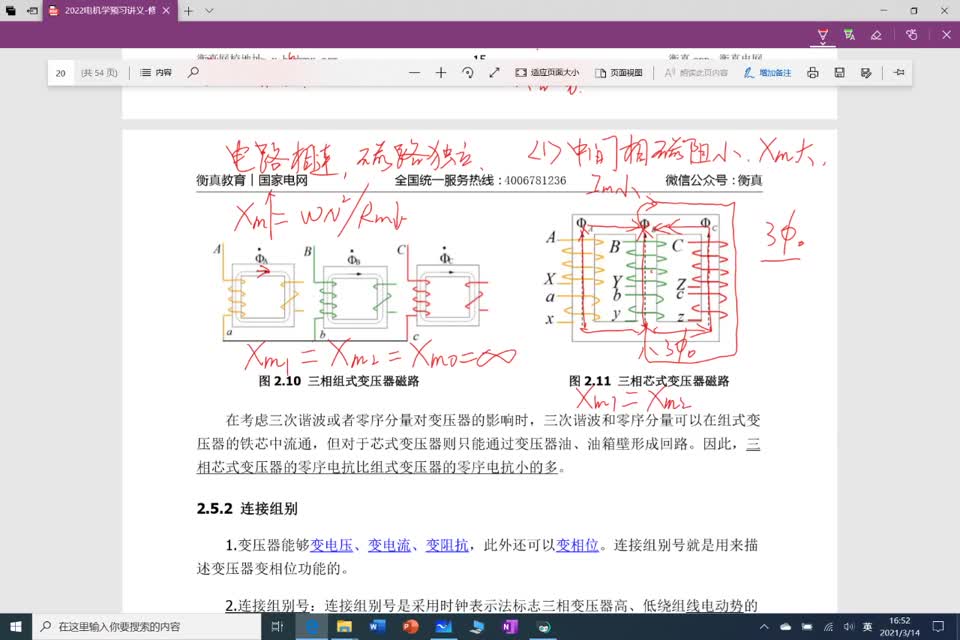
Task: Set current tabs aside
Action: coord(32,10)
